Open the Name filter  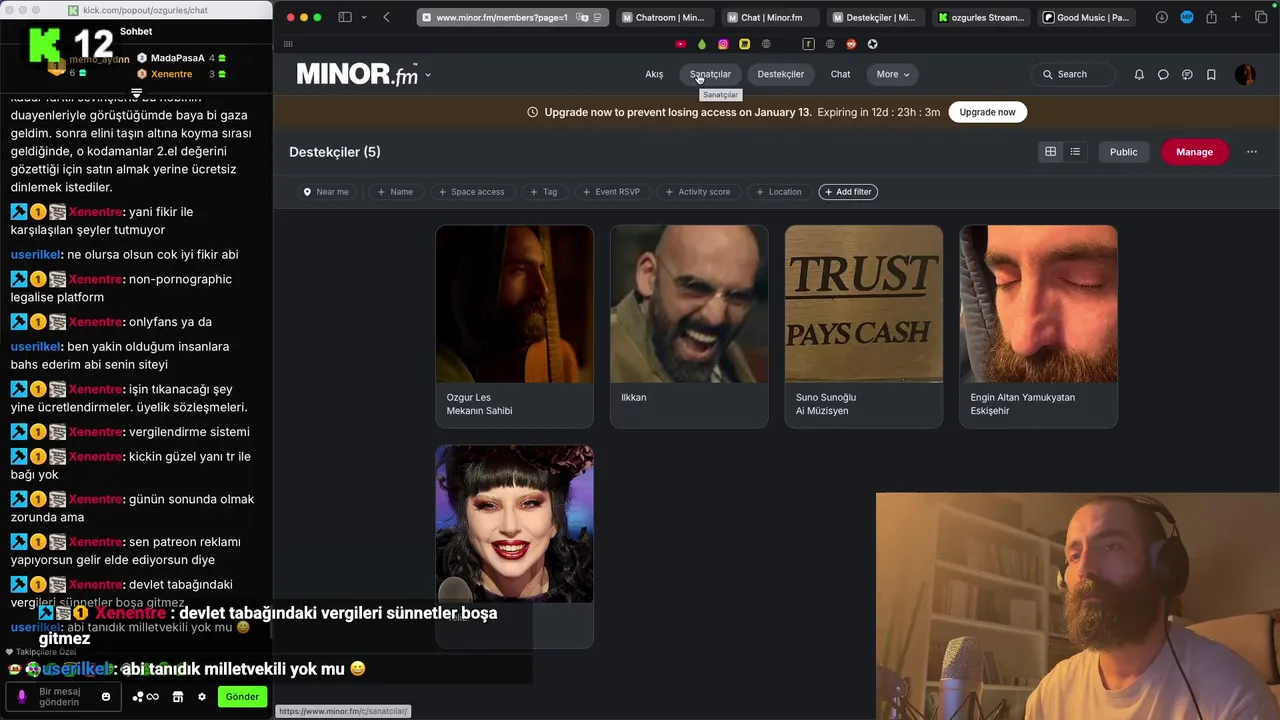(395, 192)
